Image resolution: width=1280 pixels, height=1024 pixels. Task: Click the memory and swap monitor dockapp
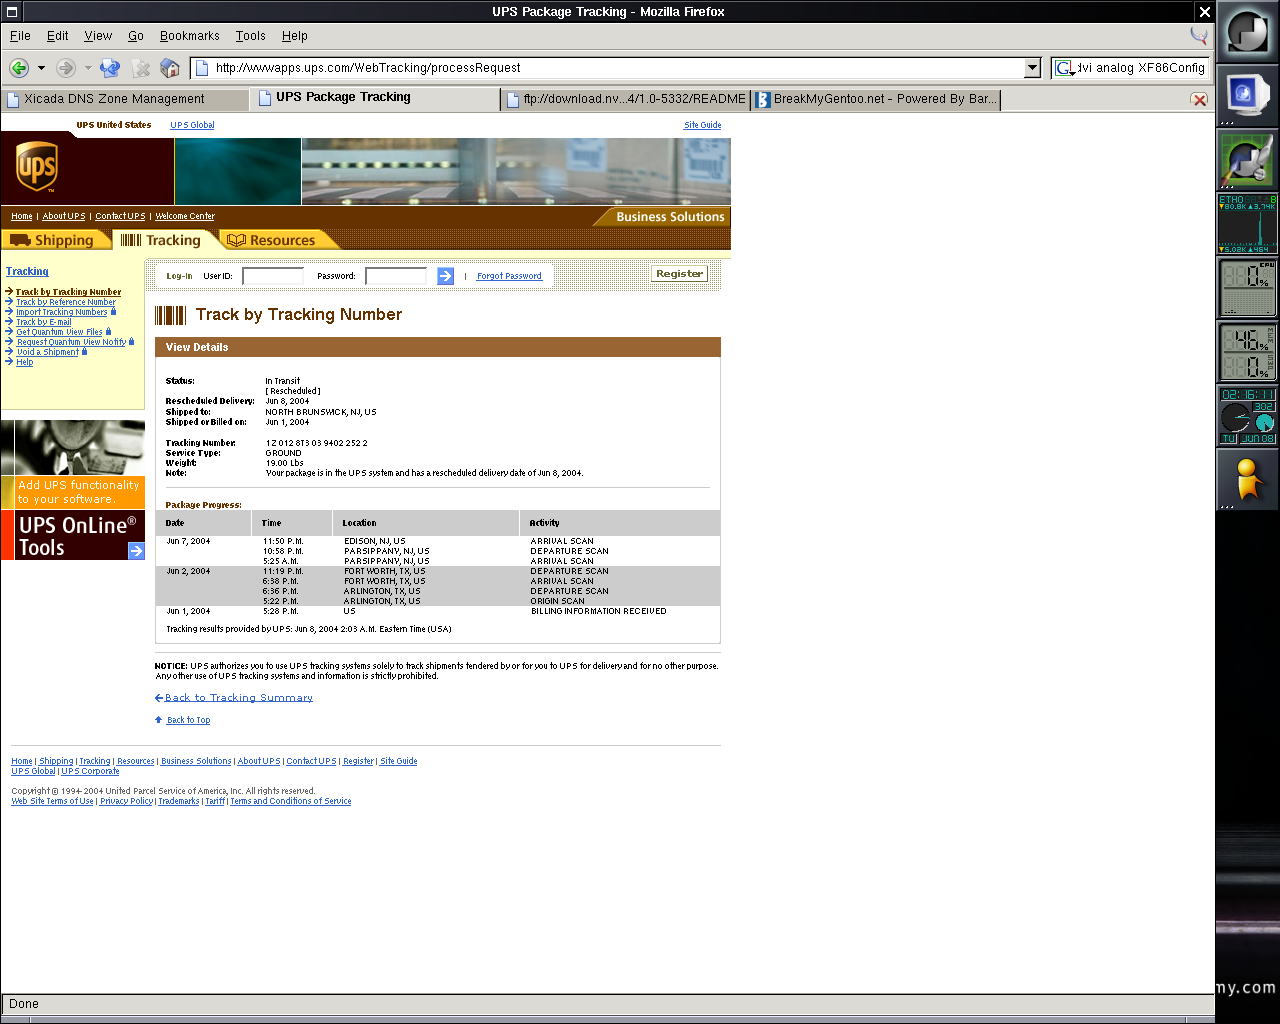pos(1247,352)
